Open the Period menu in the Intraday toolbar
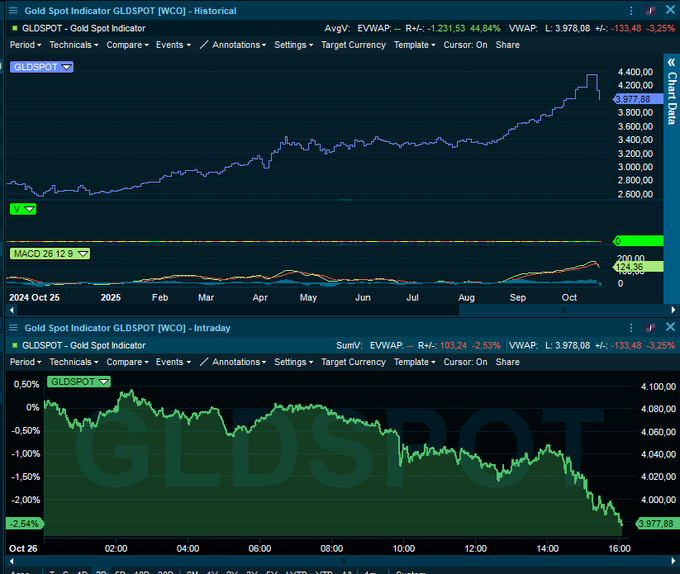The image size is (680, 574). point(26,362)
